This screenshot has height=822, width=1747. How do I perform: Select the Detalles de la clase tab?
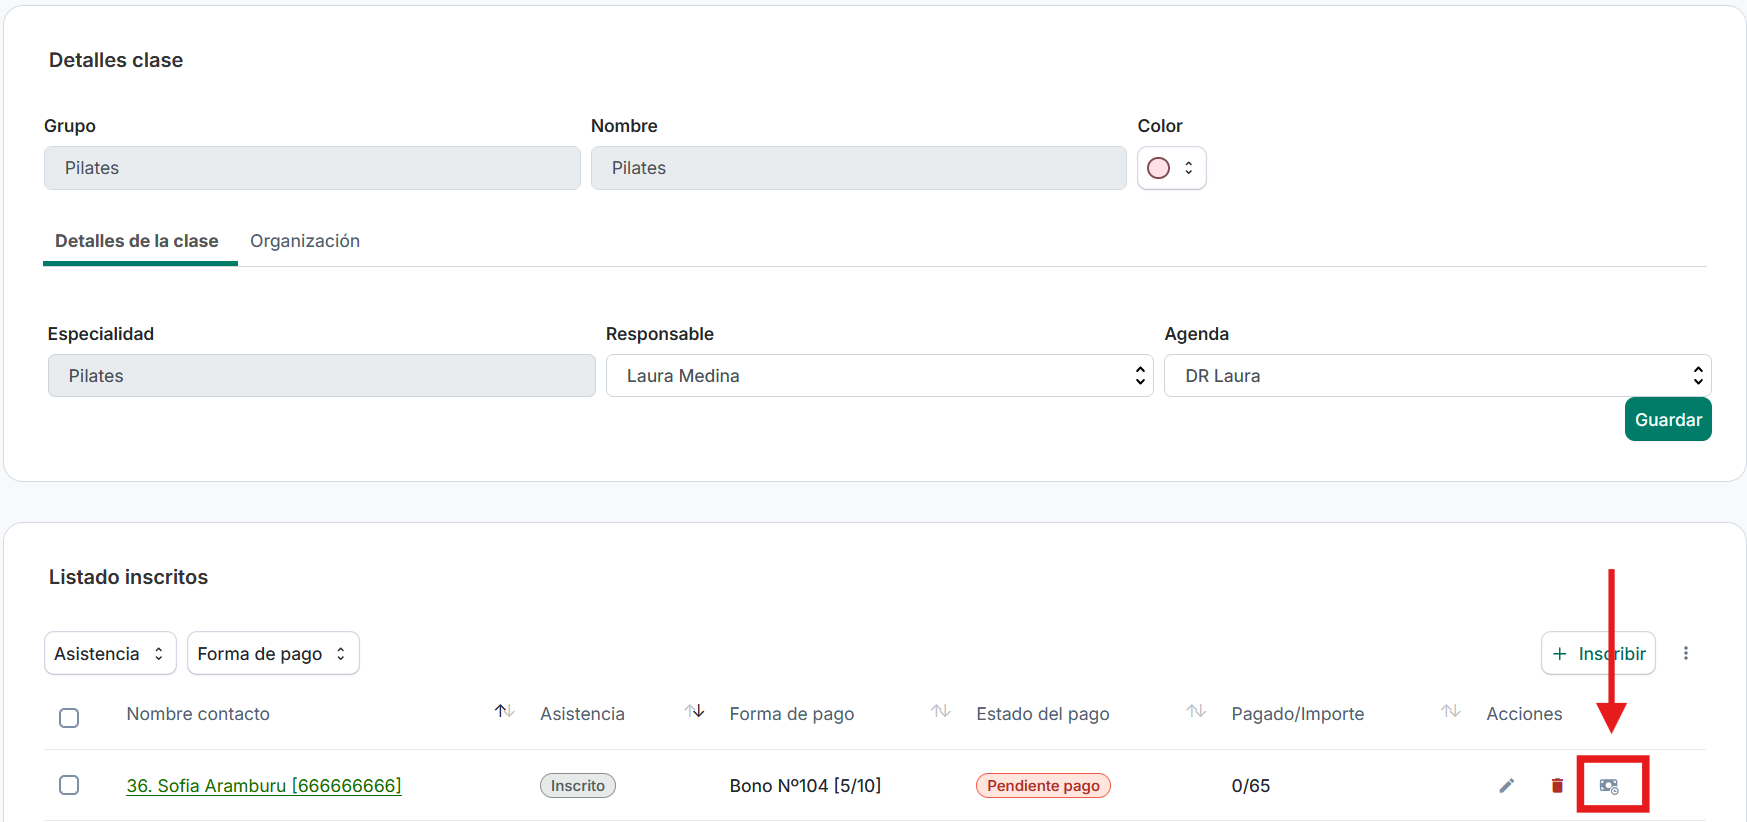pos(137,241)
